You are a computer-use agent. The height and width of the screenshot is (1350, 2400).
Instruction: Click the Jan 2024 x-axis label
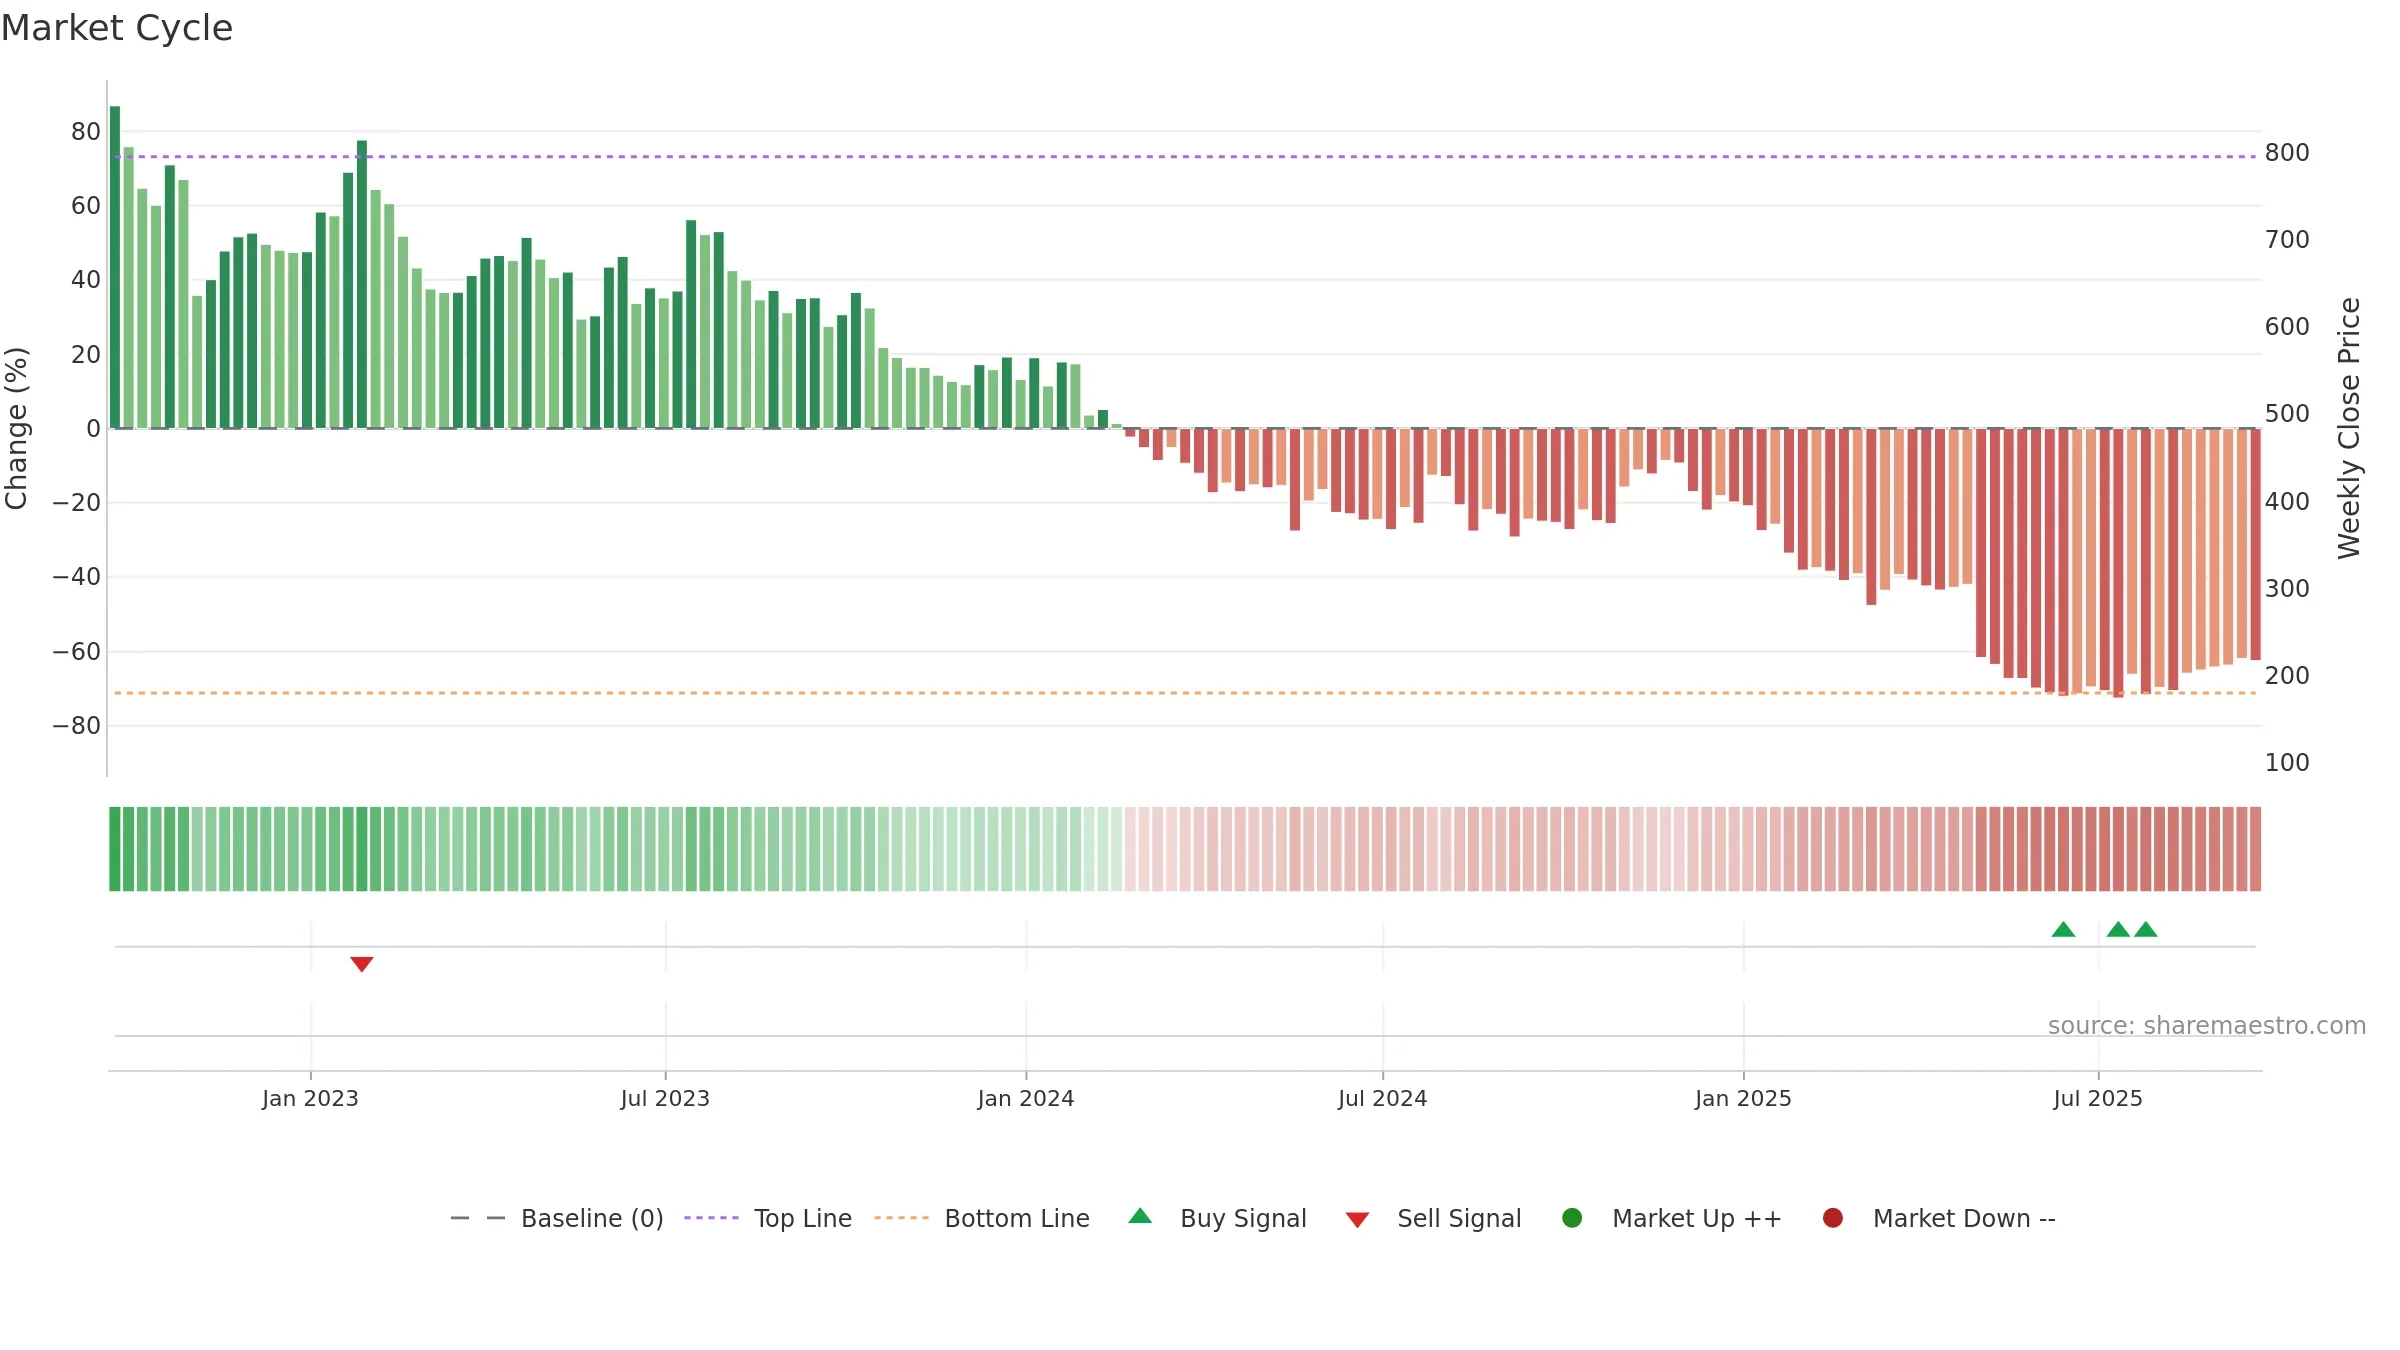[x=1026, y=1098]
